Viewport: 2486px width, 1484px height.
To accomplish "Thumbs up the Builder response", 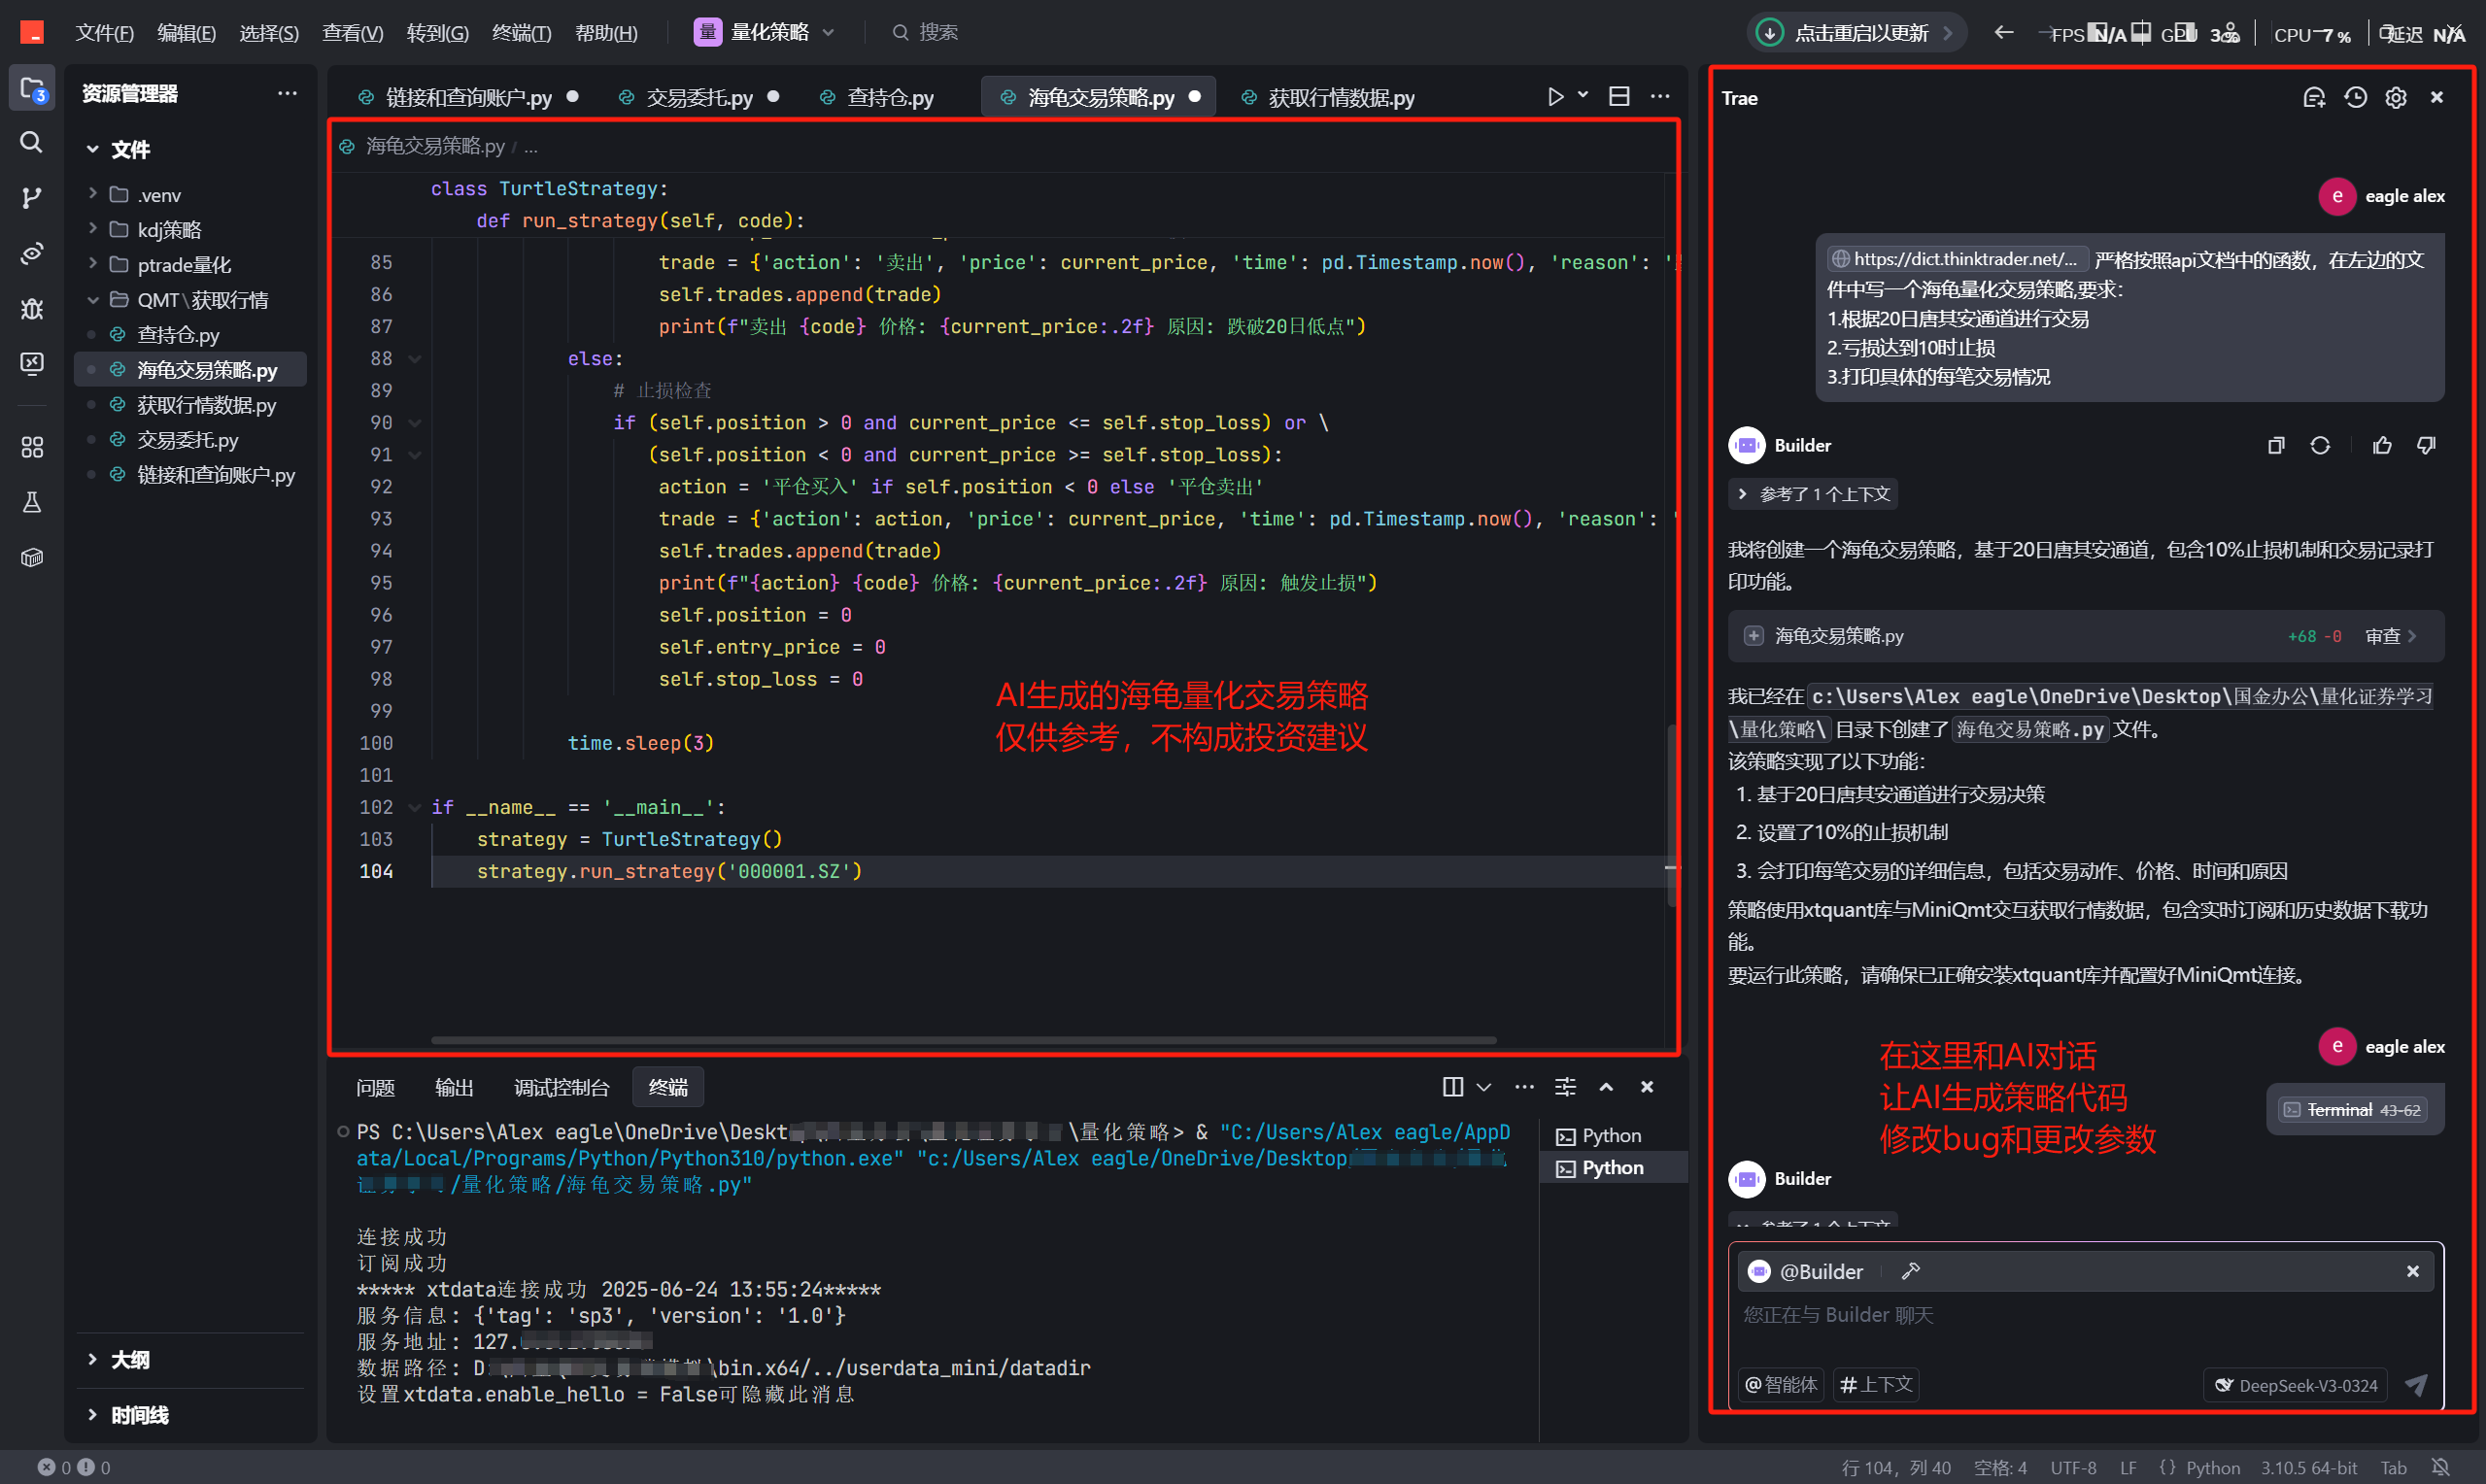I will click(x=2382, y=446).
